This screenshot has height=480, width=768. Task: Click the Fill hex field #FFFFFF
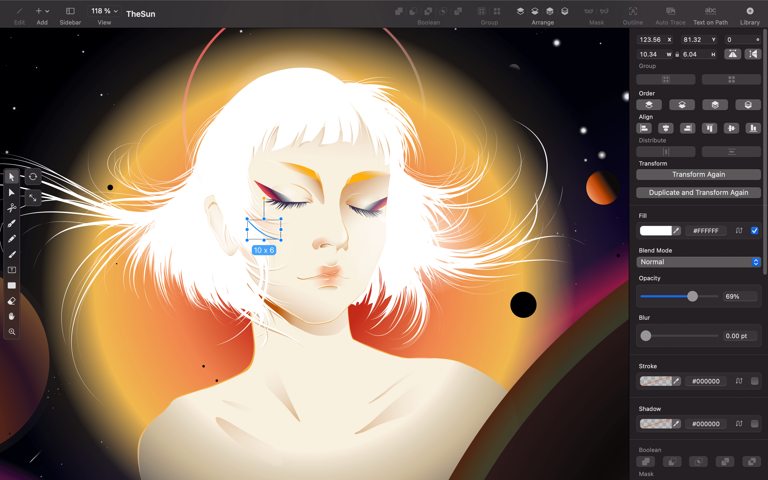[x=706, y=231]
